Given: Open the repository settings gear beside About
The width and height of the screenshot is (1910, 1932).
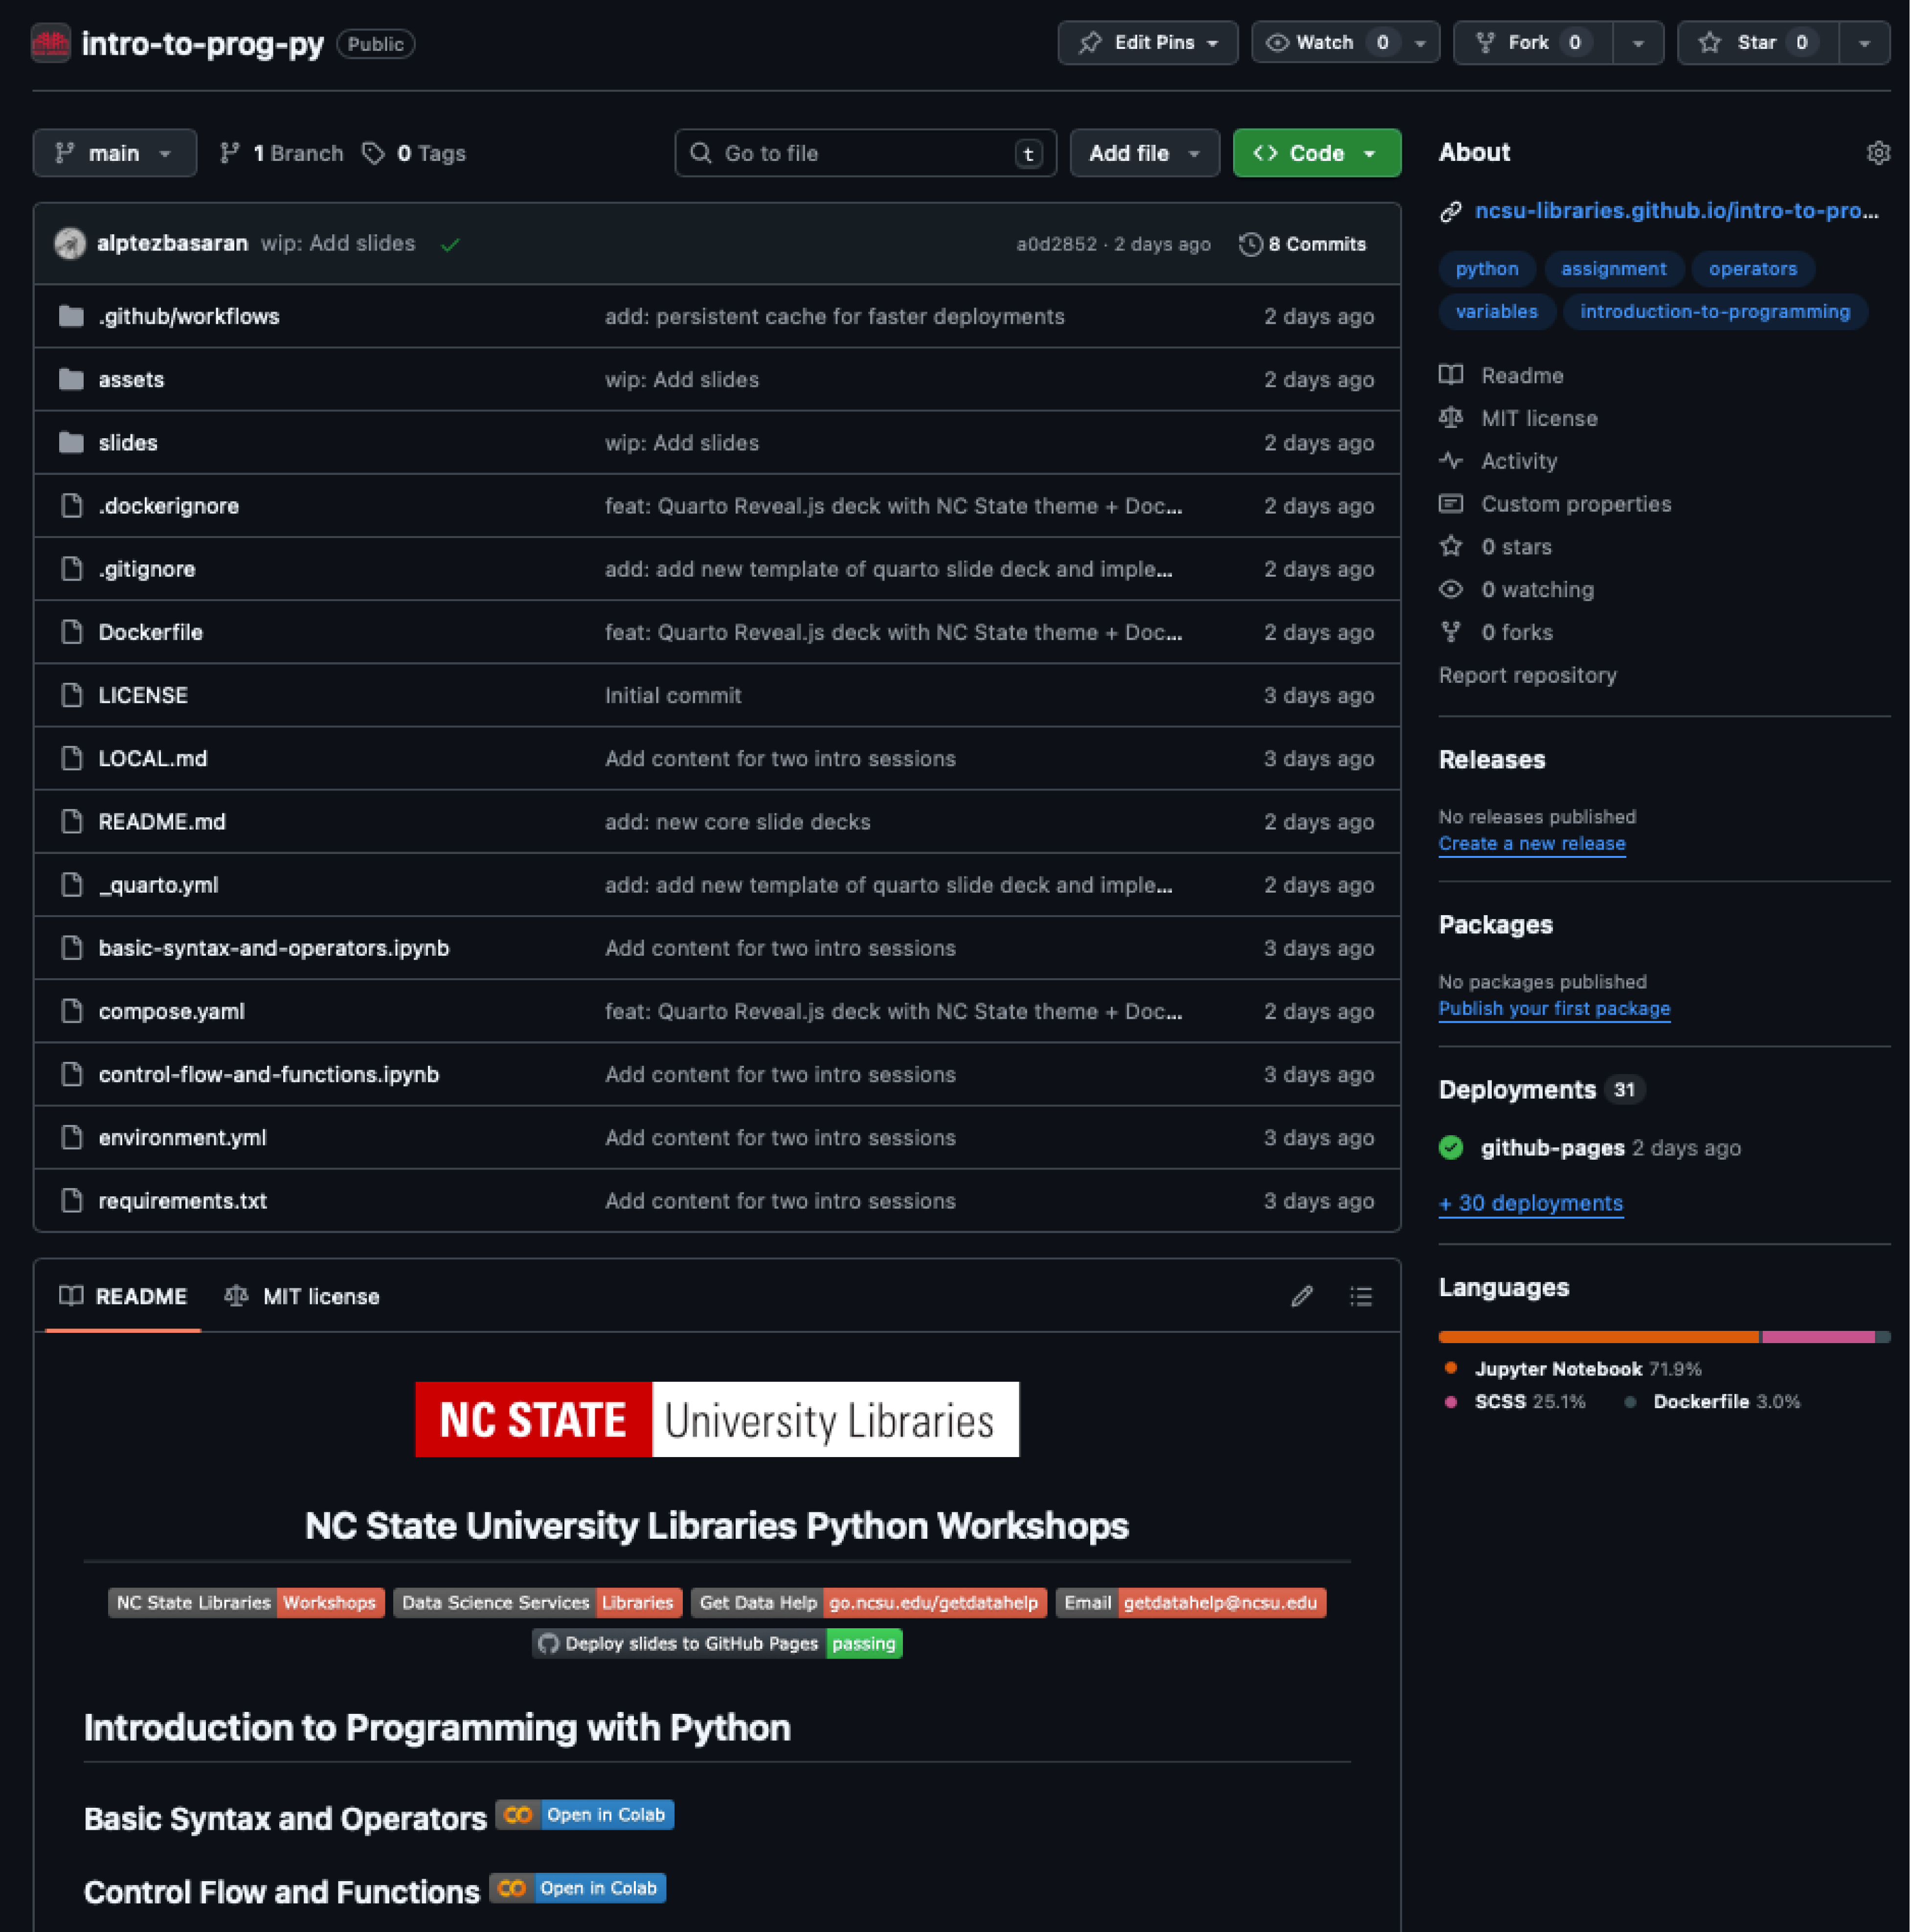Looking at the screenshot, I should tap(1879, 152).
